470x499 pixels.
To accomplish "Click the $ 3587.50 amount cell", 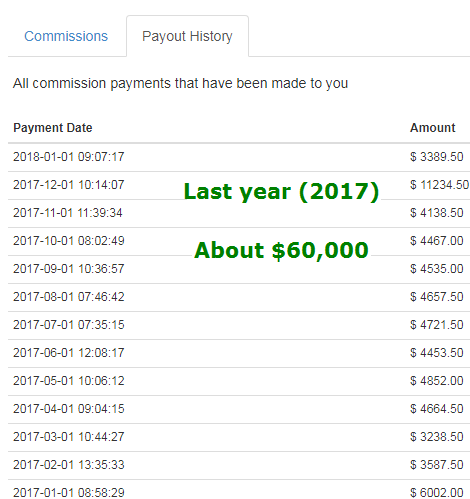I will coord(437,465).
